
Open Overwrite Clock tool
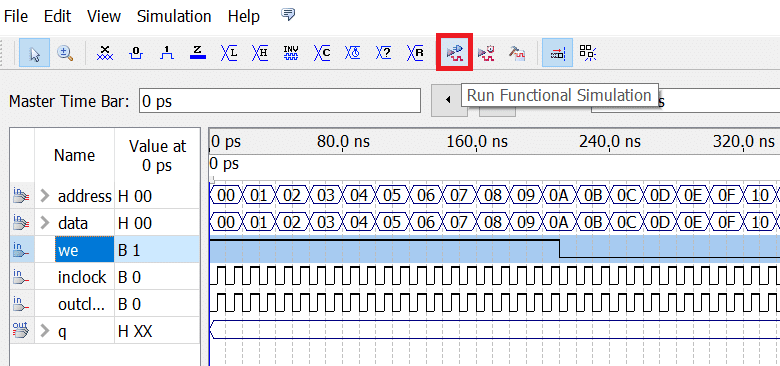tap(353, 53)
